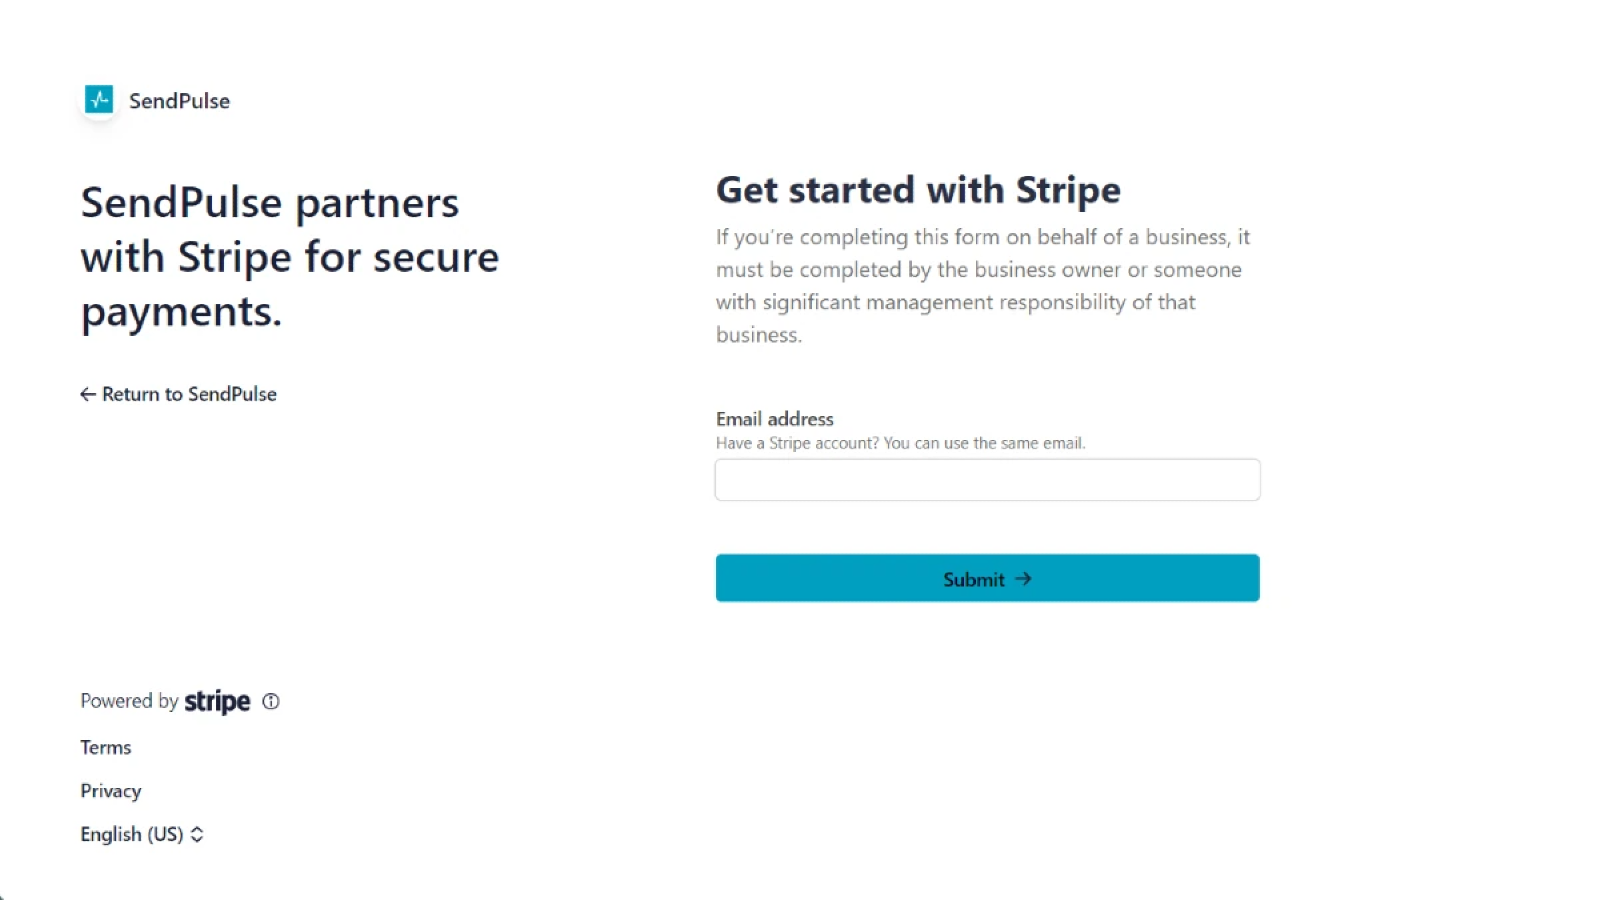The height and width of the screenshot is (900, 1600).
Task: Open the English (US) language dropdown
Action: [132, 834]
